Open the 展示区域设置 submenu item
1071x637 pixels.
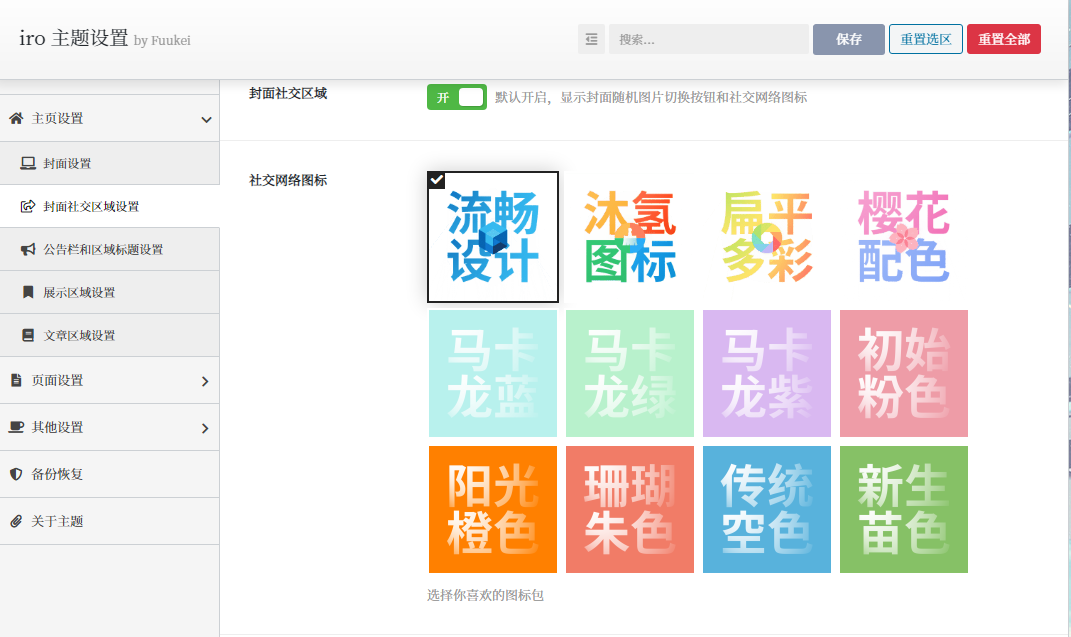tap(109, 292)
